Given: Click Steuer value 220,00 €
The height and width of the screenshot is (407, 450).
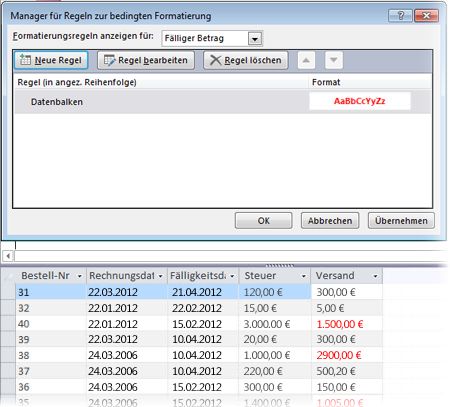Looking at the screenshot, I should [263, 371].
